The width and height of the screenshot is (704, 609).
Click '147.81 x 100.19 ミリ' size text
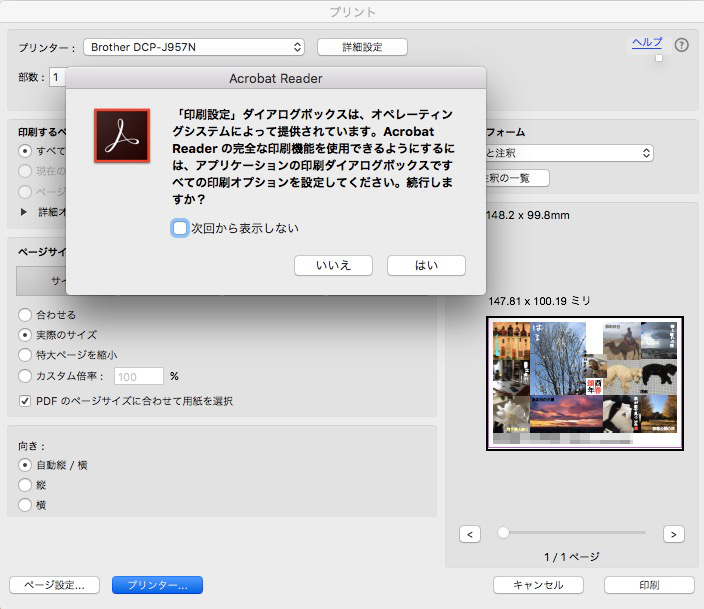point(539,301)
